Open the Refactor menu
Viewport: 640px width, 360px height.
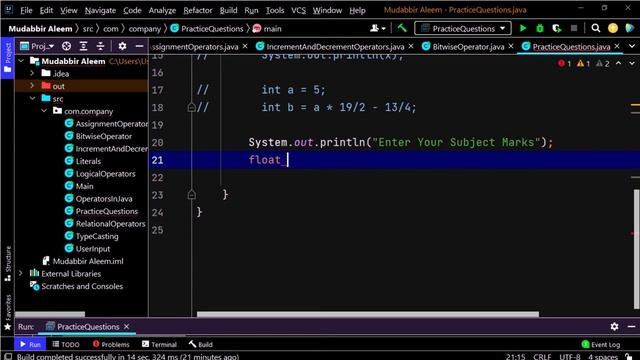(x=198, y=10)
